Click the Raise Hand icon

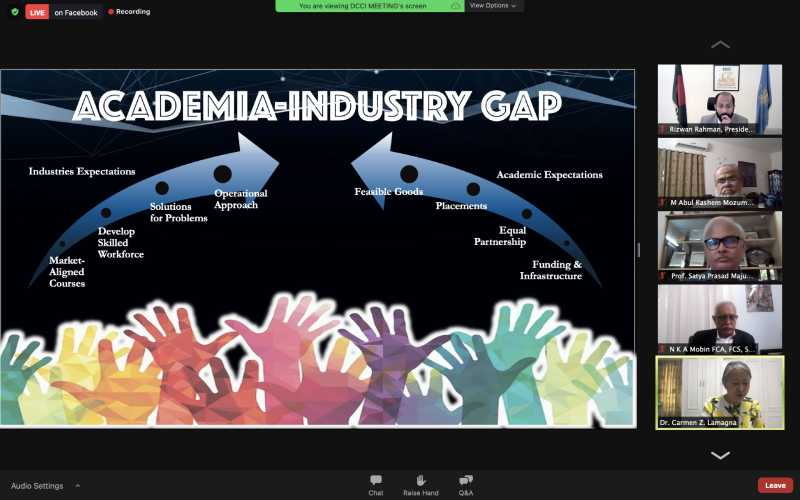coord(421,484)
